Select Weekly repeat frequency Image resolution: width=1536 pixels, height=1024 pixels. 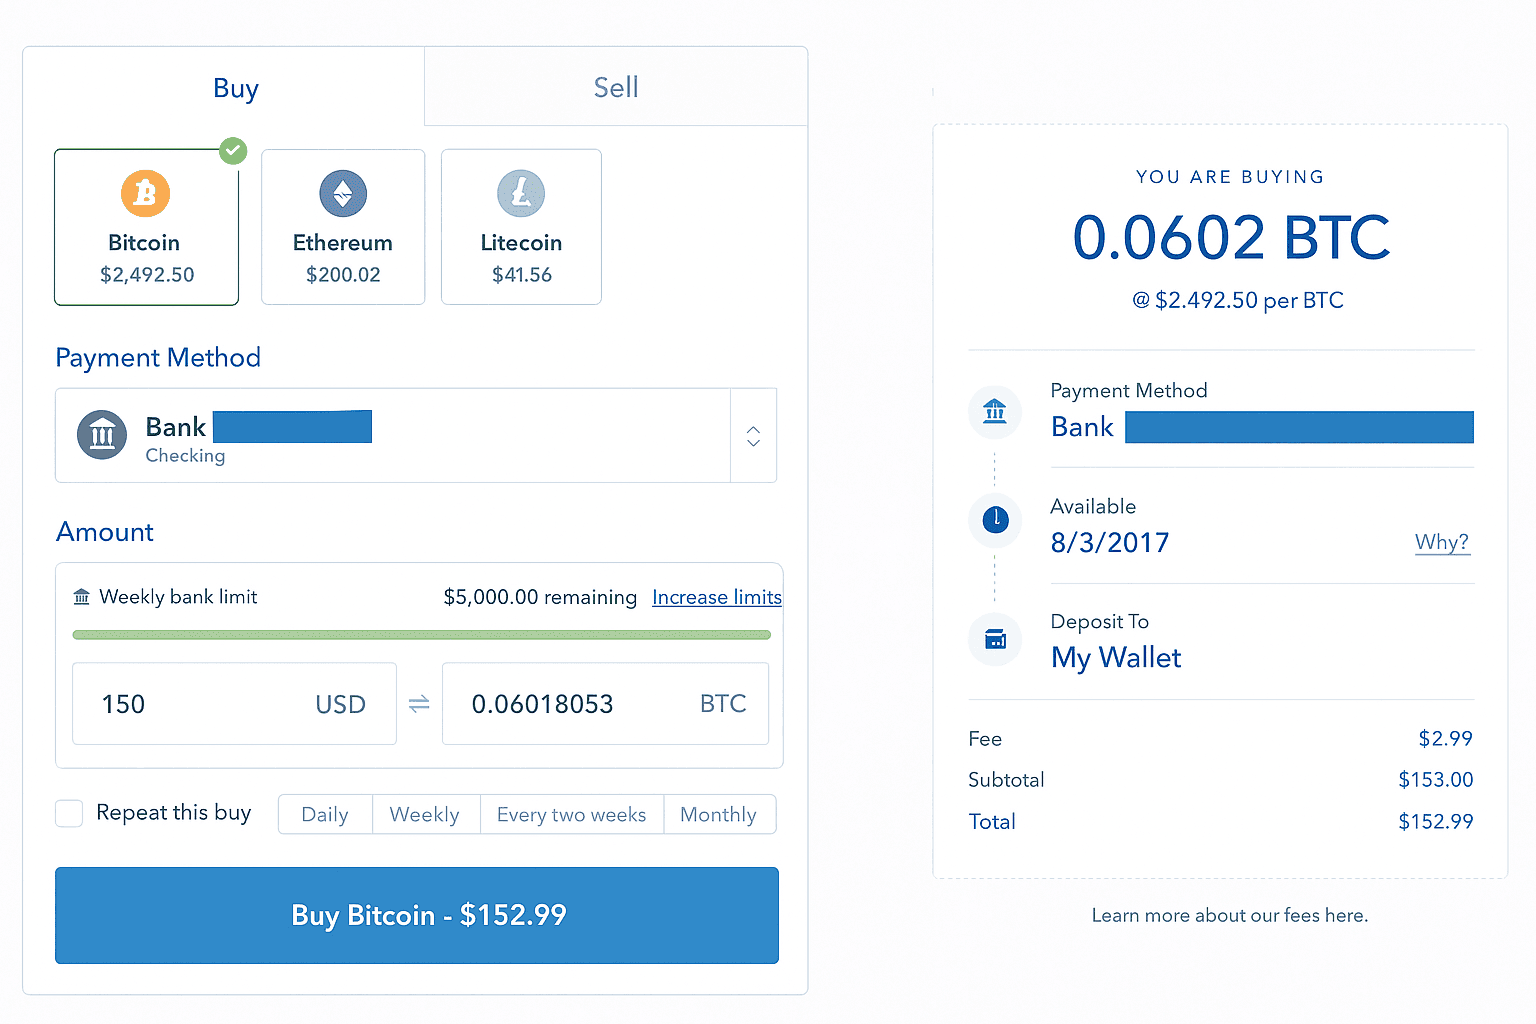(425, 814)
